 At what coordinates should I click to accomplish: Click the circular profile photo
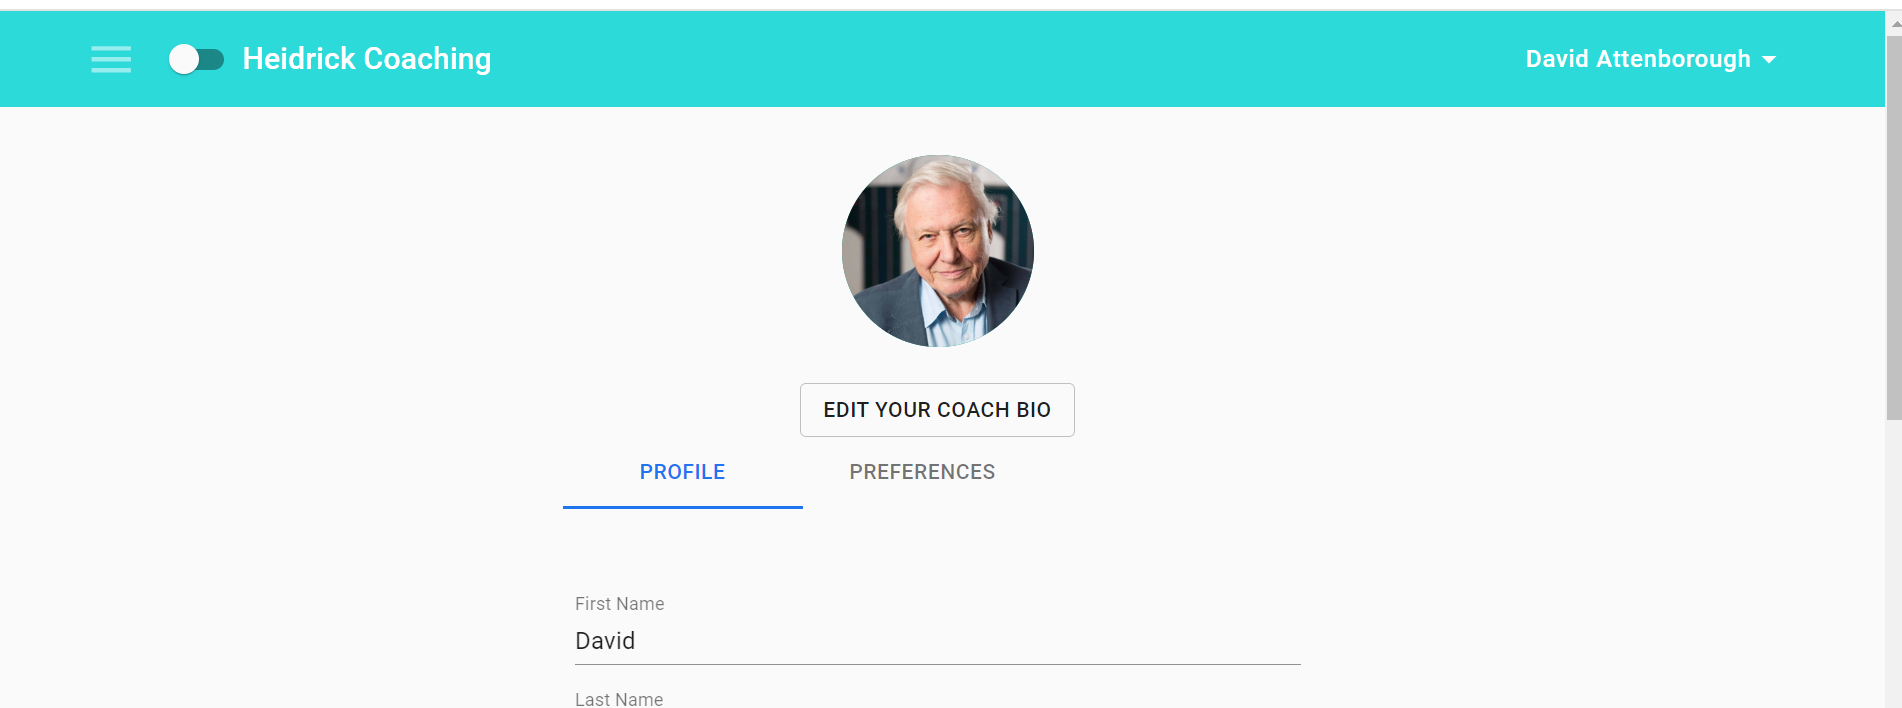tap(937, 251)
